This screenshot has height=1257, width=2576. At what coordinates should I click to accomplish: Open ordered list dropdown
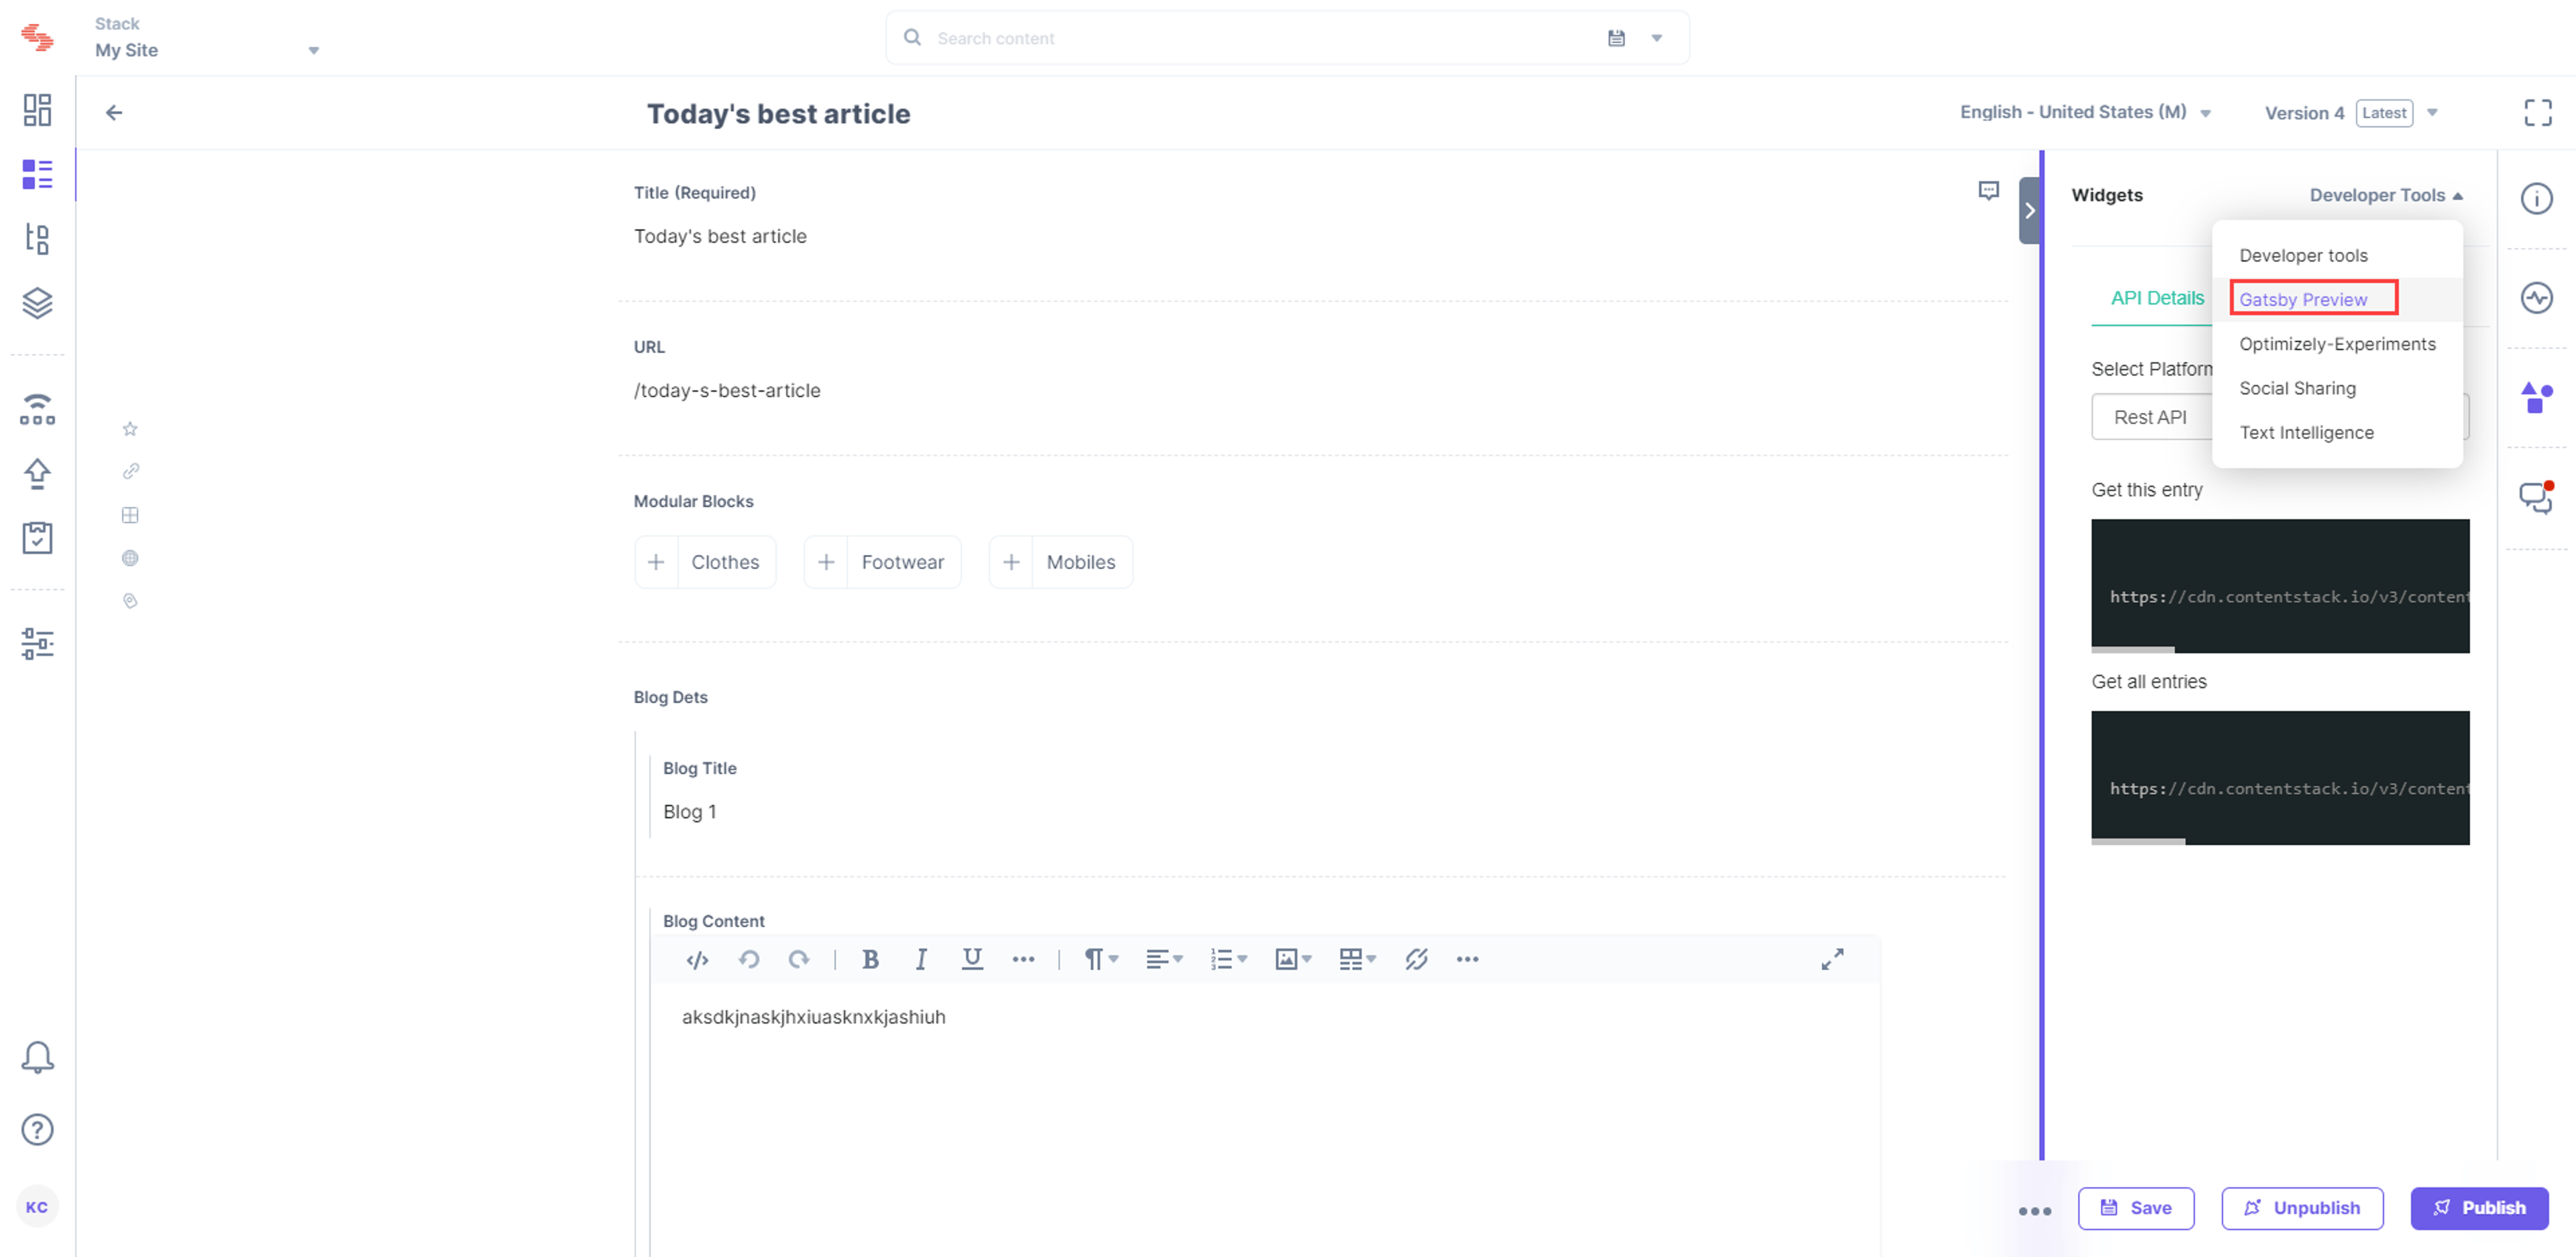coord(1228,960)
